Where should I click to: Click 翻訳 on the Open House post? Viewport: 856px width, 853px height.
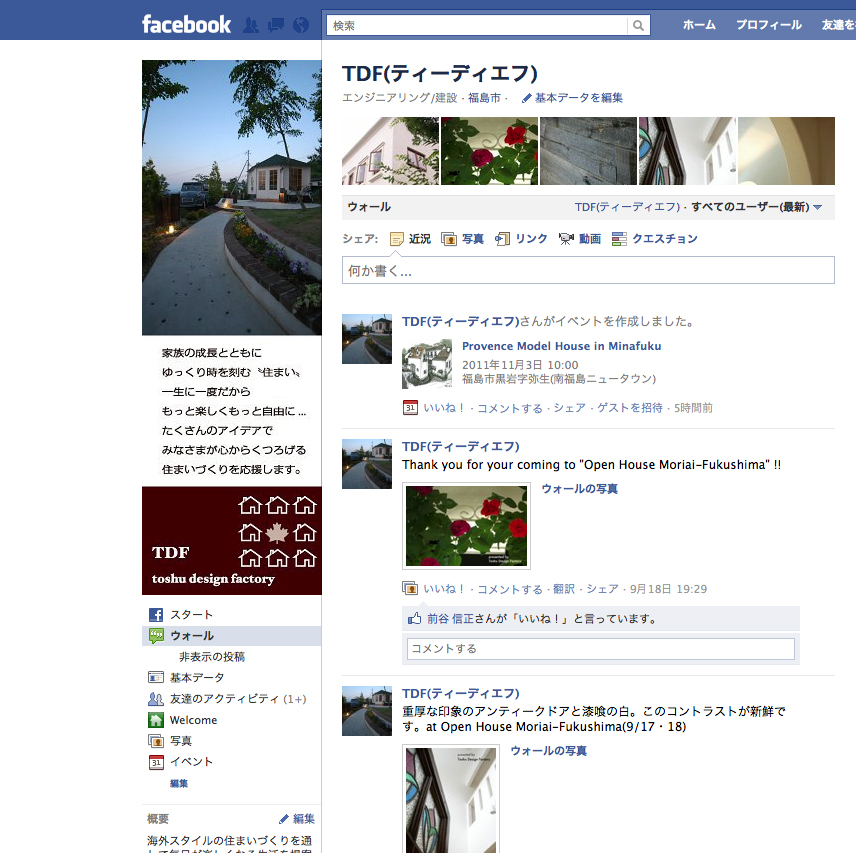pyautogui.click(x=564, y=589)
